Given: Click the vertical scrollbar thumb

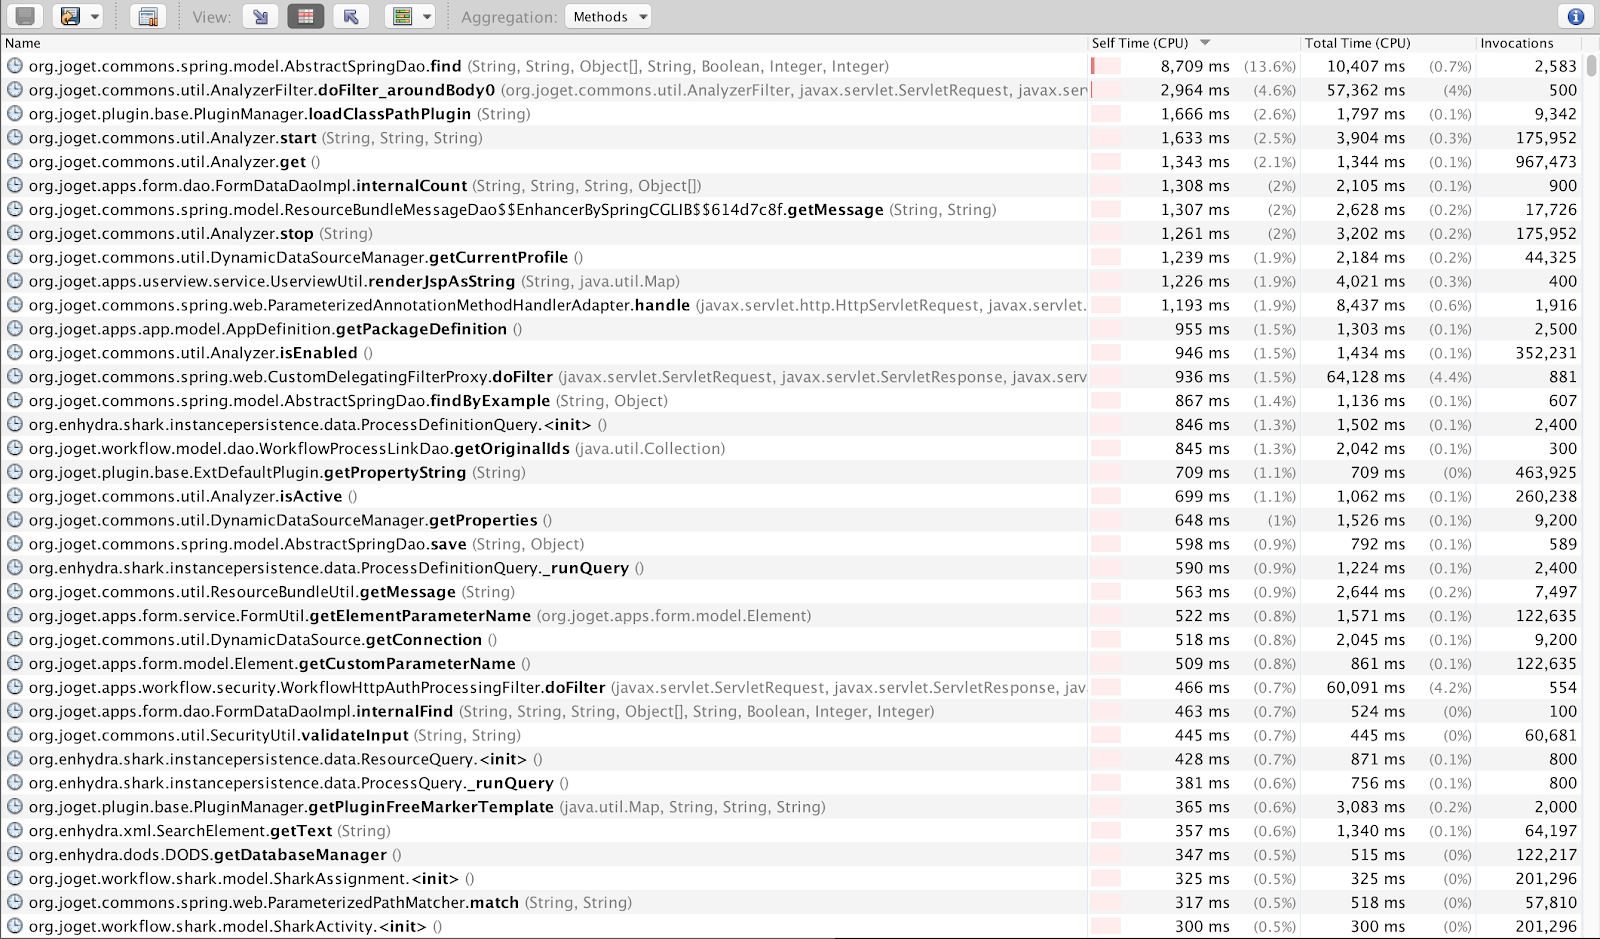Looking at the screenshot, I should pos(1591,66).
